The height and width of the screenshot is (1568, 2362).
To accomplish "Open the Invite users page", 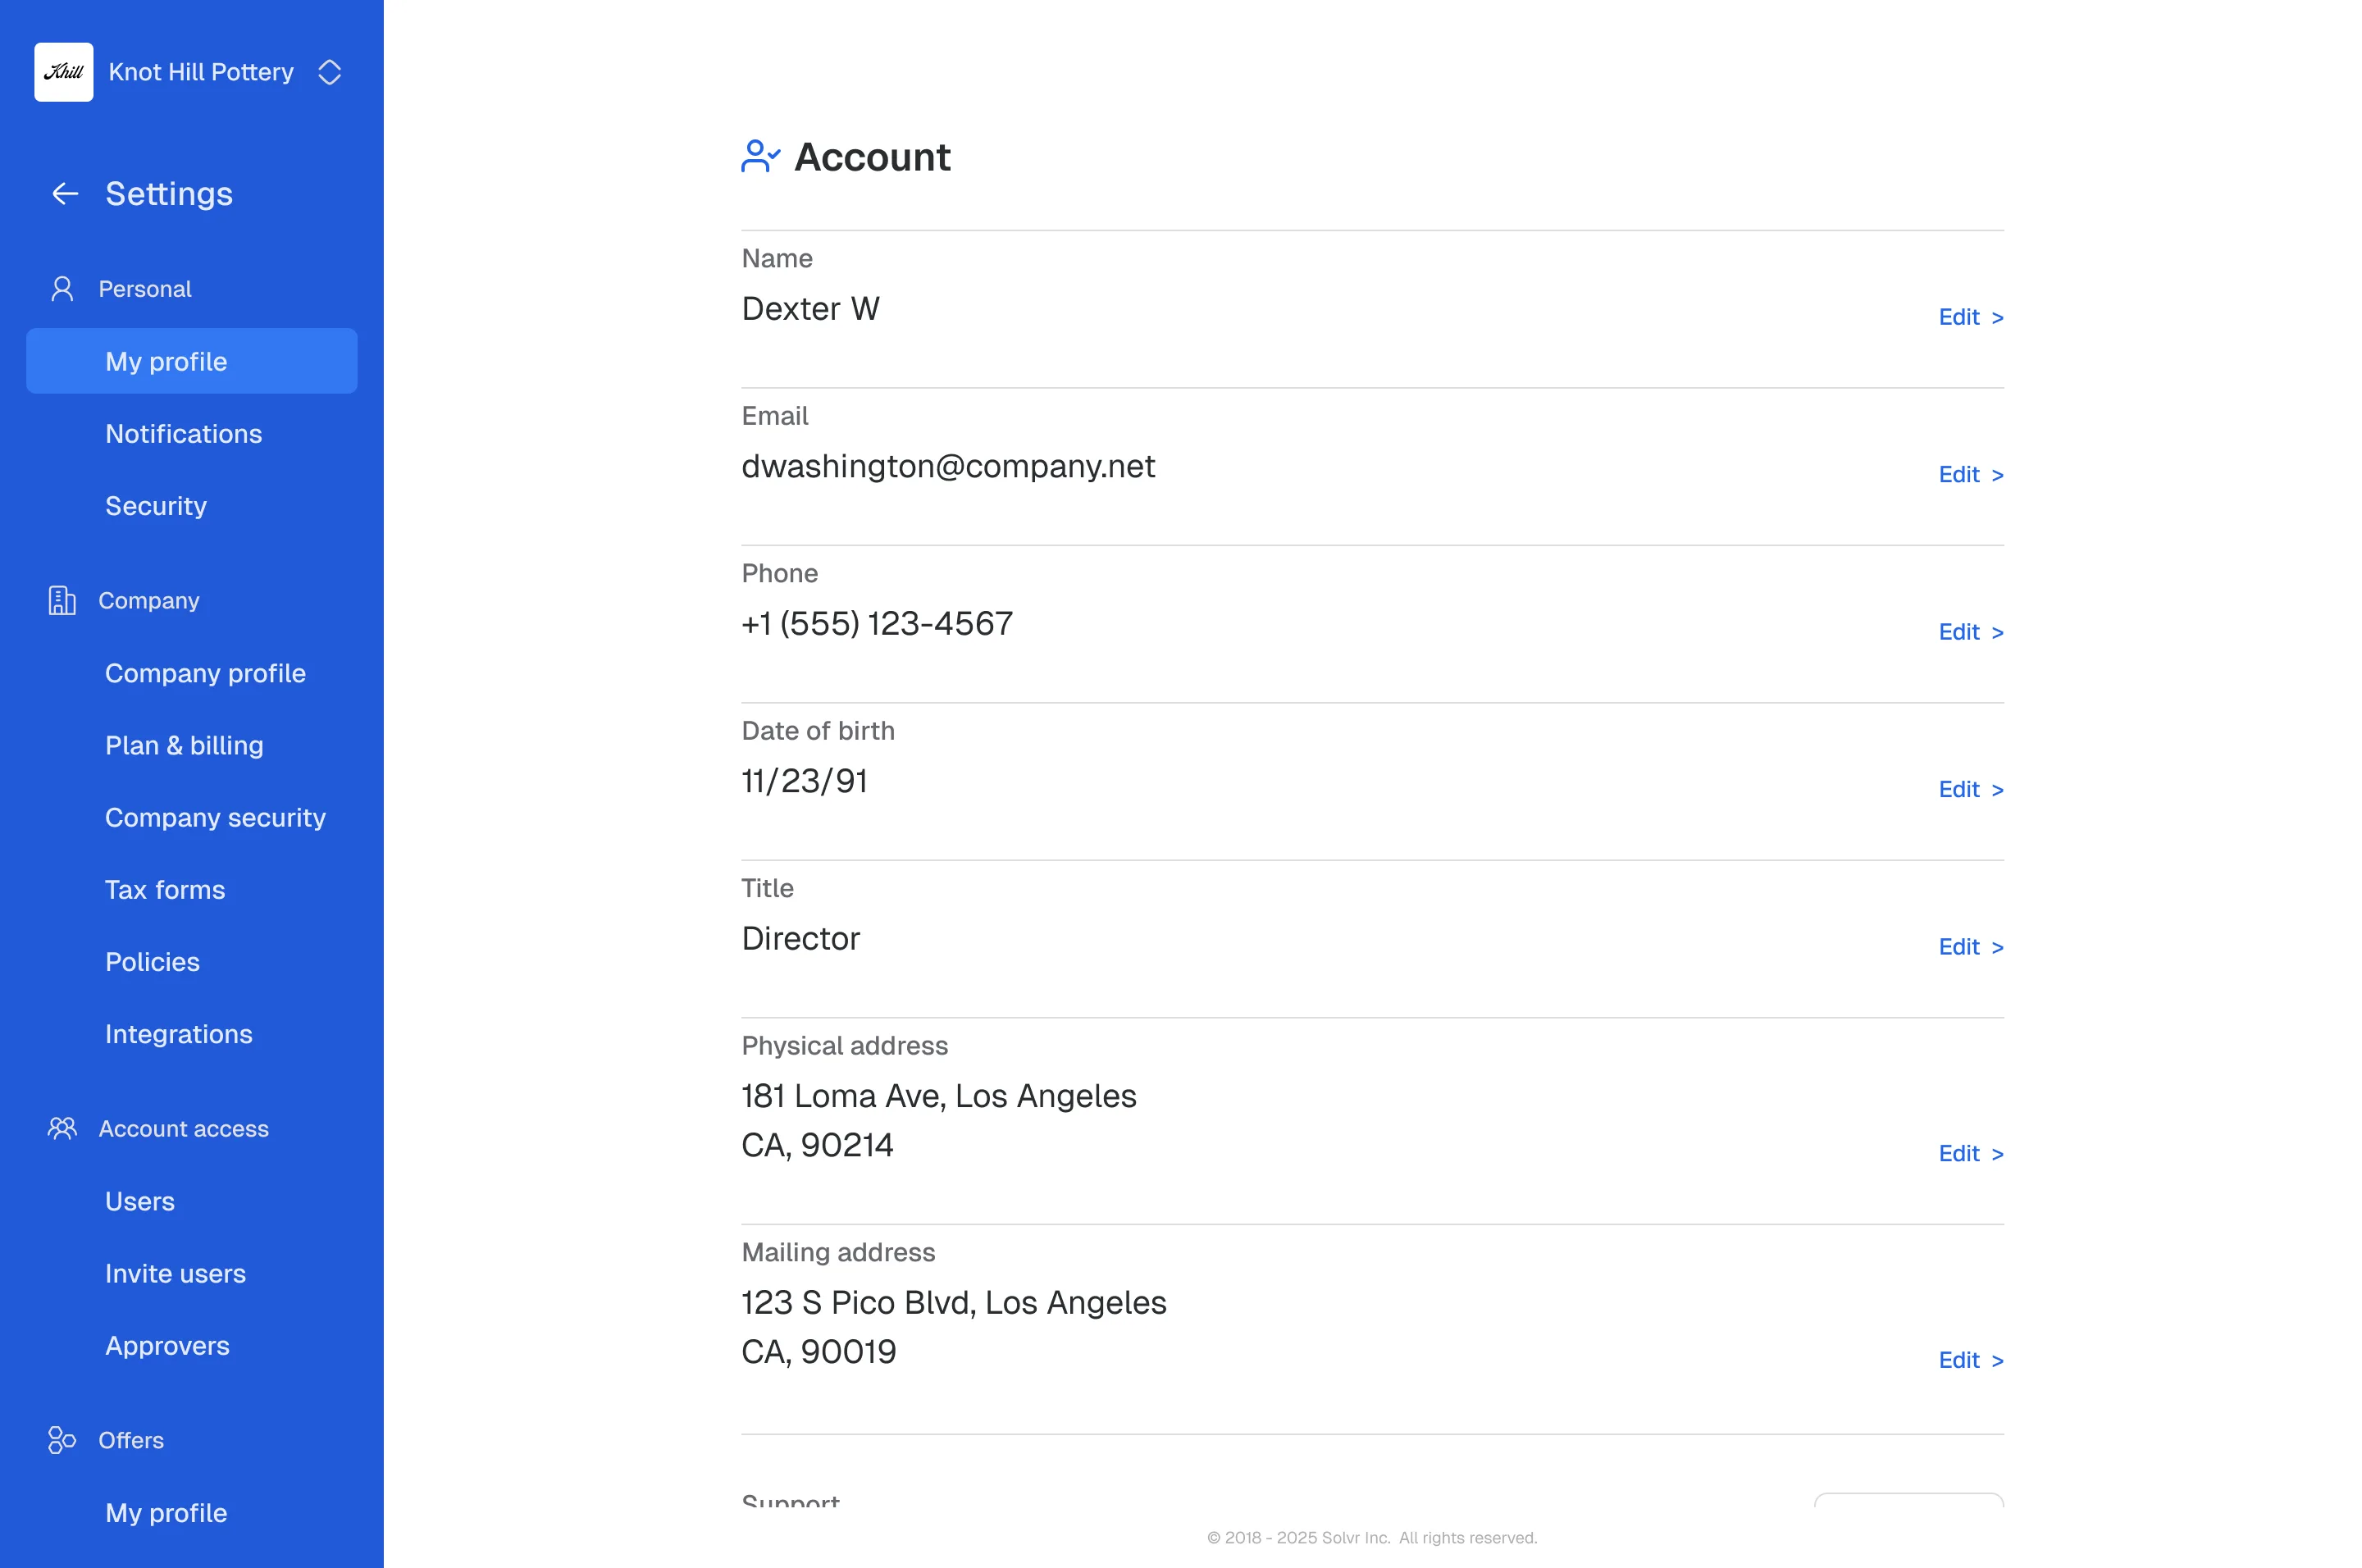I will click(175, 1273).
